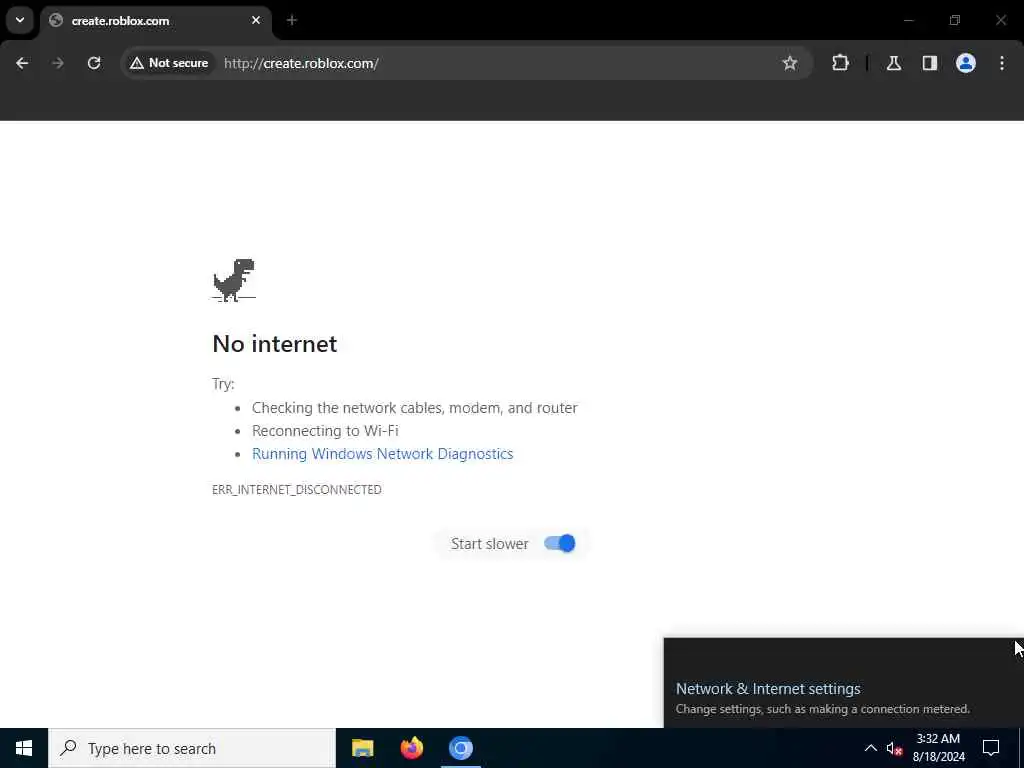The width and height of the screenshot is (1024, 768).
Task: Open the tab search dropdown arrow
Action: click(20, 20)
